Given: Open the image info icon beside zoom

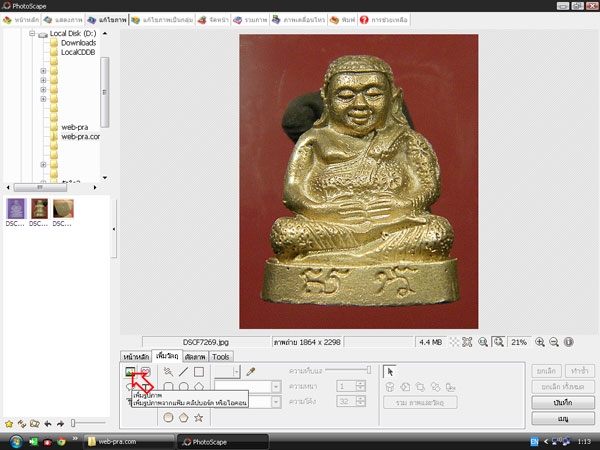Looking at the screenshot, I should [569, 342].
